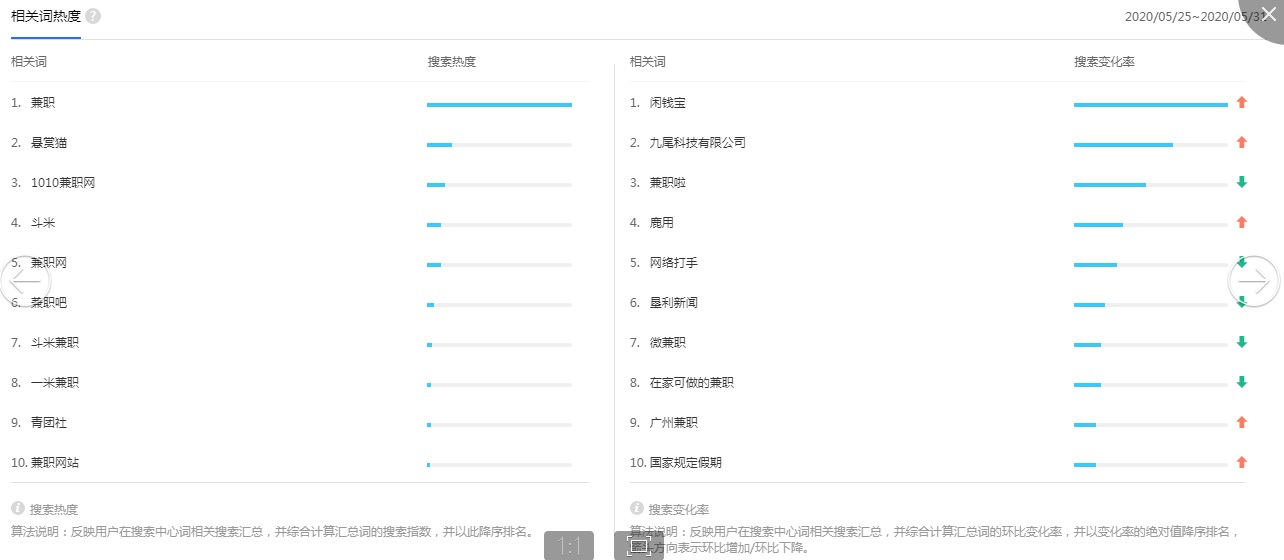
Task: Select the 斗米 row ranked fourth
Action: coord(43,223)
